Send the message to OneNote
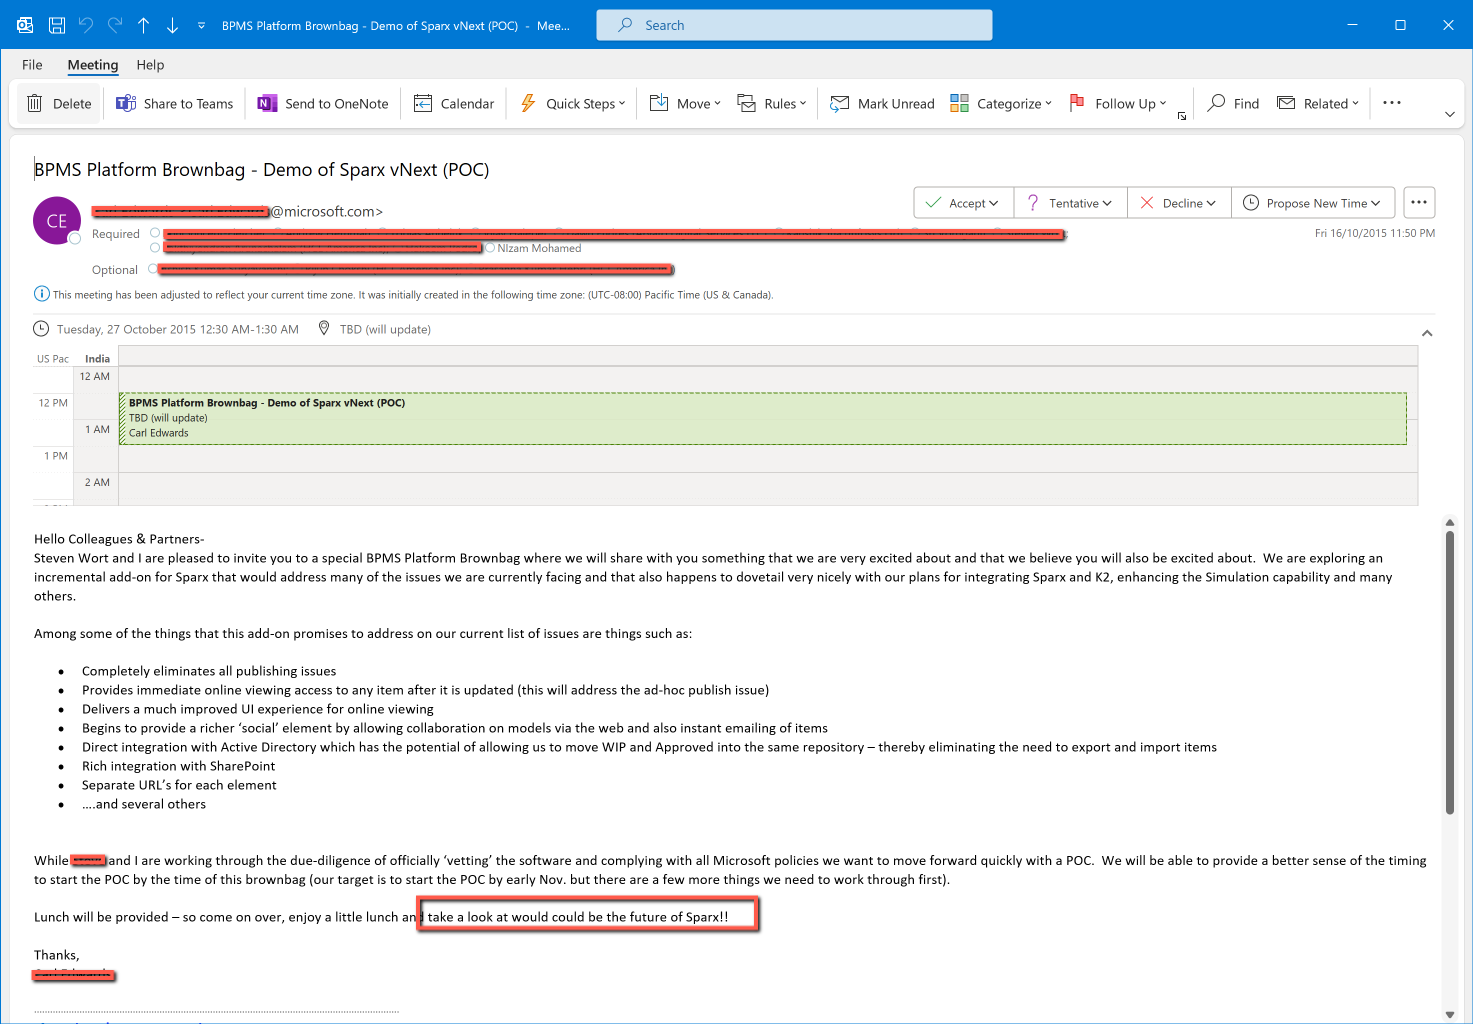 (323, 103)
